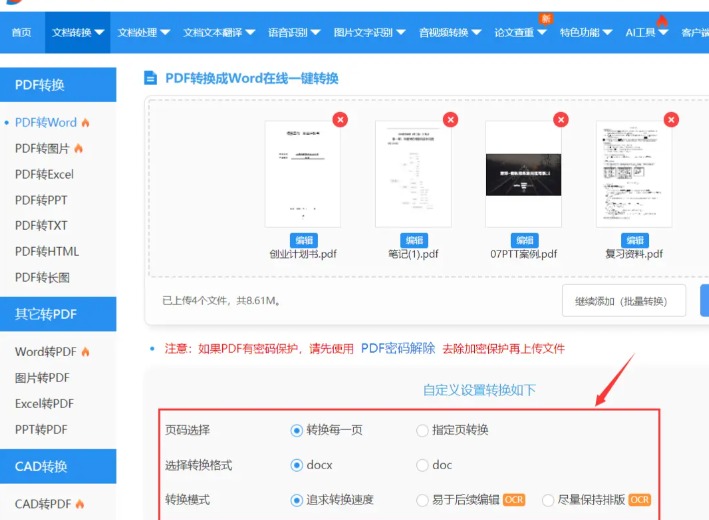Open Word转PDF in the sidebar

point(46,351)
